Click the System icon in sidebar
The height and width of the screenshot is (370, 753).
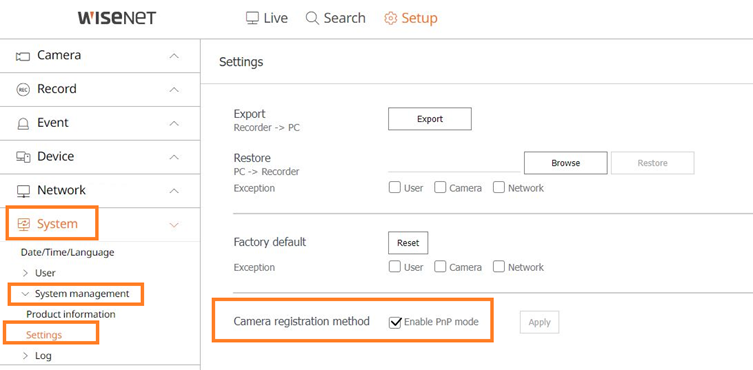point(23,224)
